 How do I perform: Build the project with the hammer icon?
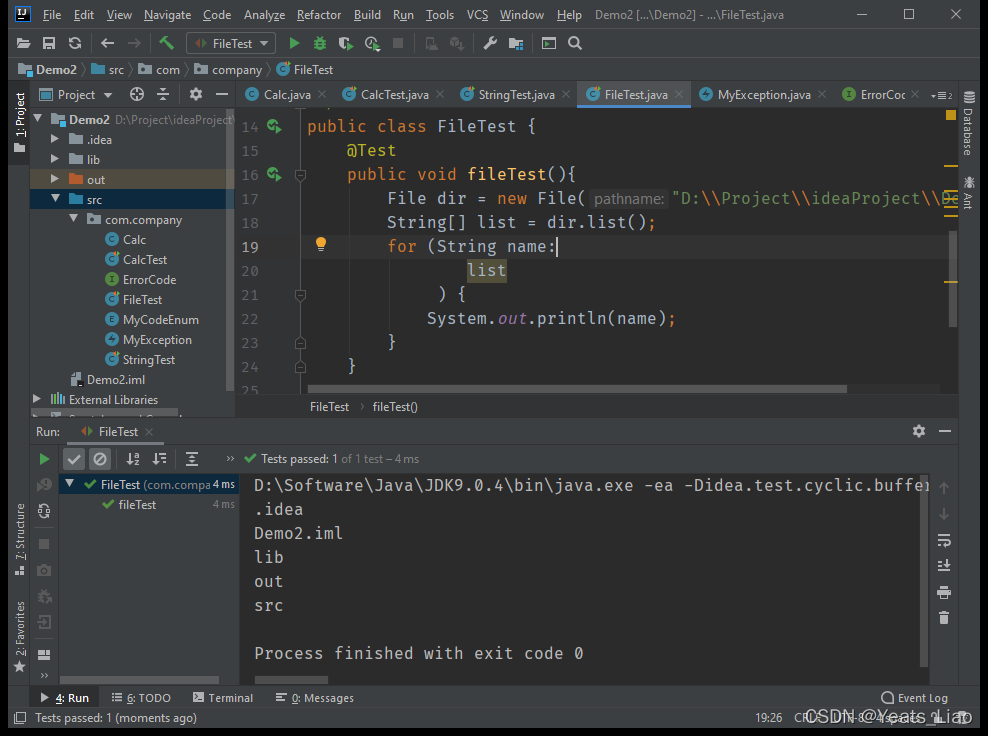pos(166,43)
